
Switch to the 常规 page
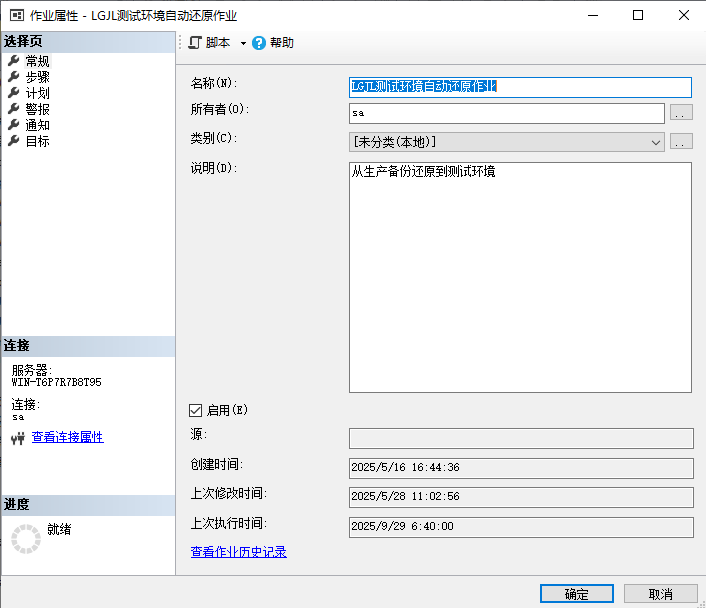coord(37,60)
